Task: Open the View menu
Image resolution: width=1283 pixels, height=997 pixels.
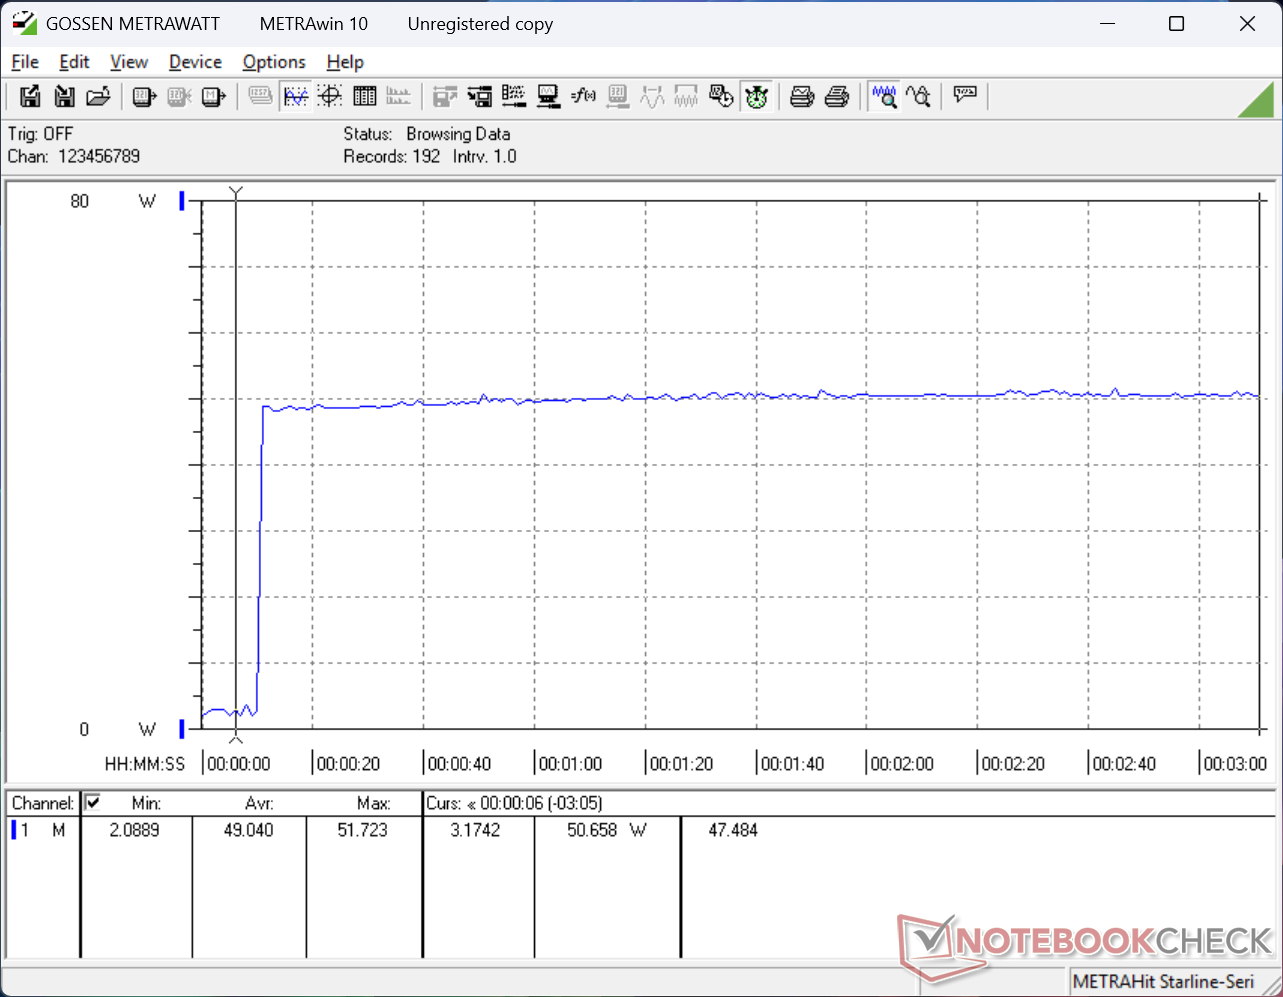Action: (x=129, y=62)
